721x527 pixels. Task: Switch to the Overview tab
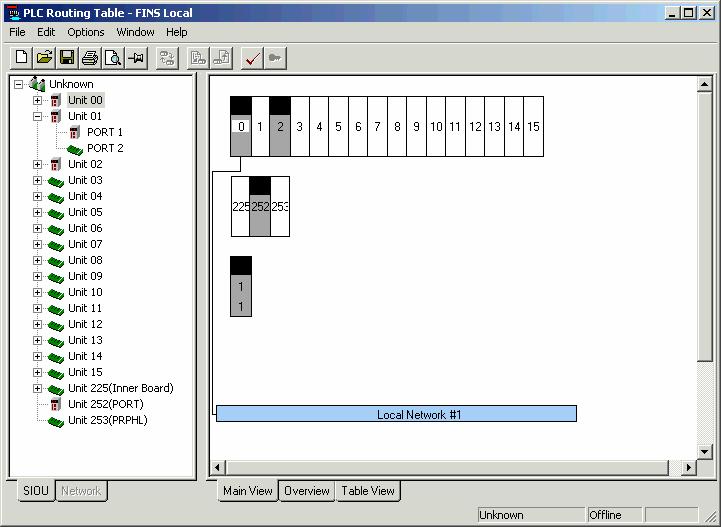click(x=307, y=491)
